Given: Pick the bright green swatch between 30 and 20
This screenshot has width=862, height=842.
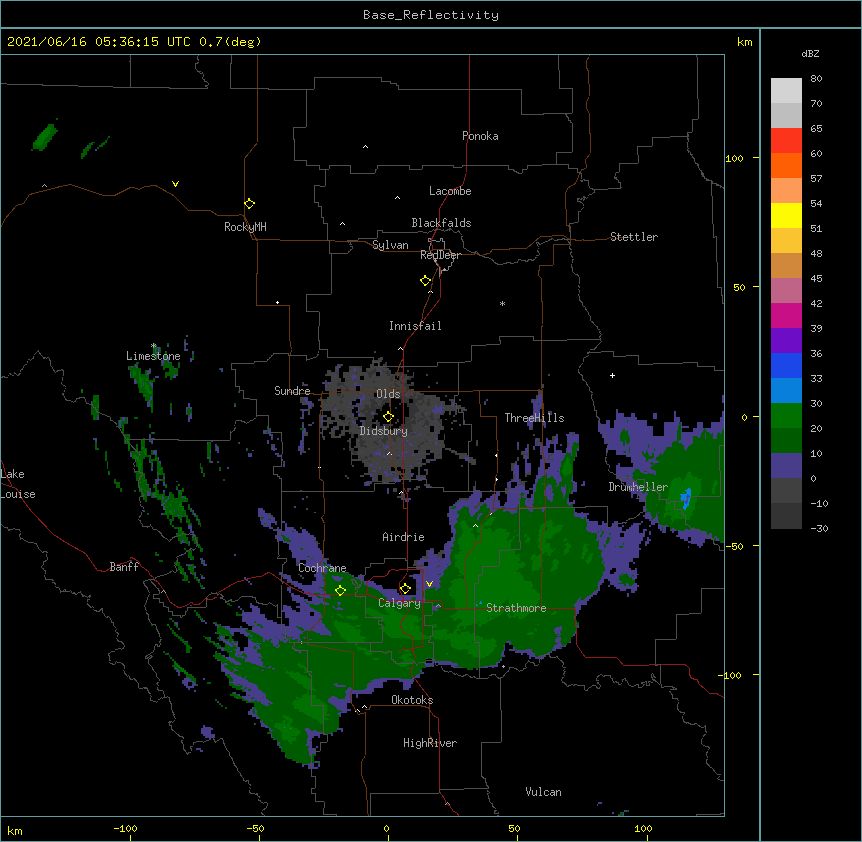Looking at the screenshot, I should point(786,416).
